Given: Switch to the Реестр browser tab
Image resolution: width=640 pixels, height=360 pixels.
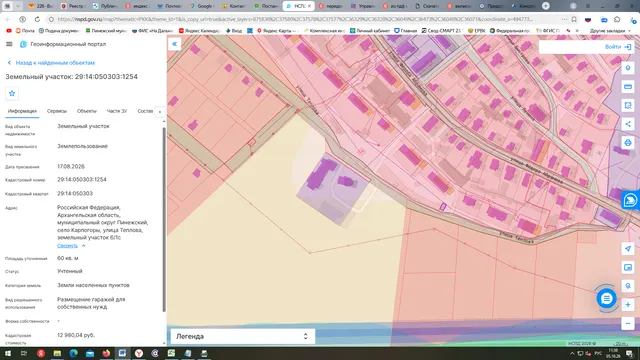Looking at the screenshot, I should click(73, 6).
